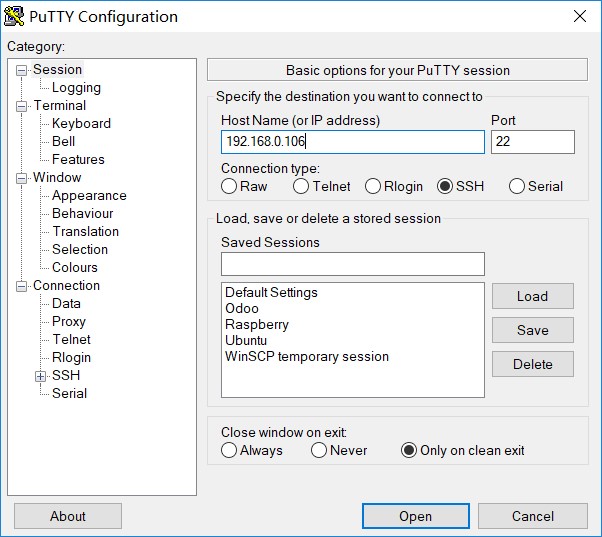602x537 pixels.
Task: Close the PuTTY Configuration window
Action: [x=579, y=16]
